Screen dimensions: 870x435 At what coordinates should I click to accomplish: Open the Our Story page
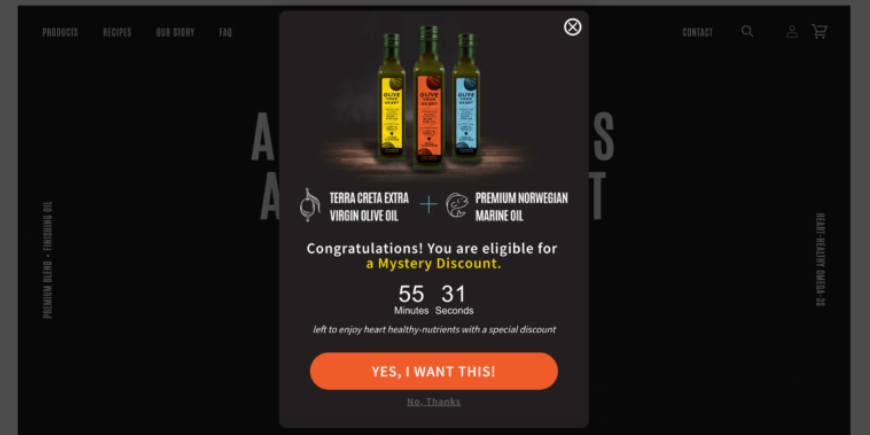(x=175, y=33)
